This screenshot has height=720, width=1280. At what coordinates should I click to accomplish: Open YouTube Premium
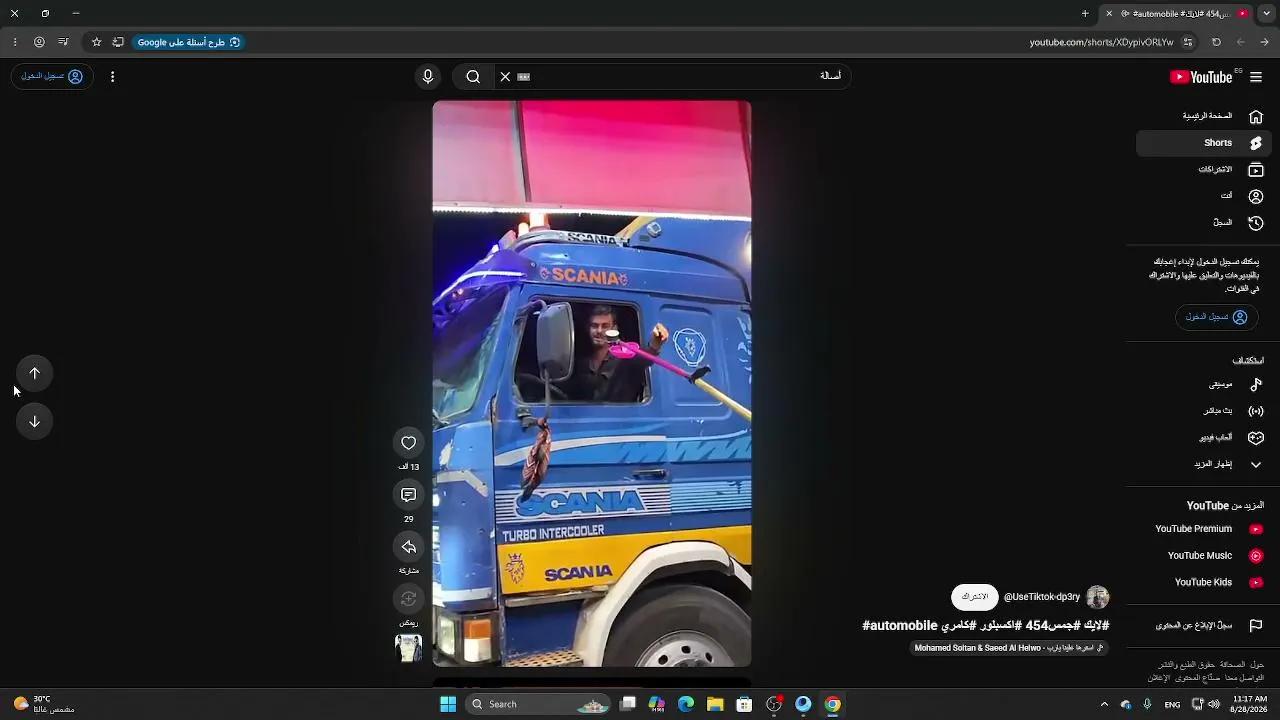pos(1204,529)
